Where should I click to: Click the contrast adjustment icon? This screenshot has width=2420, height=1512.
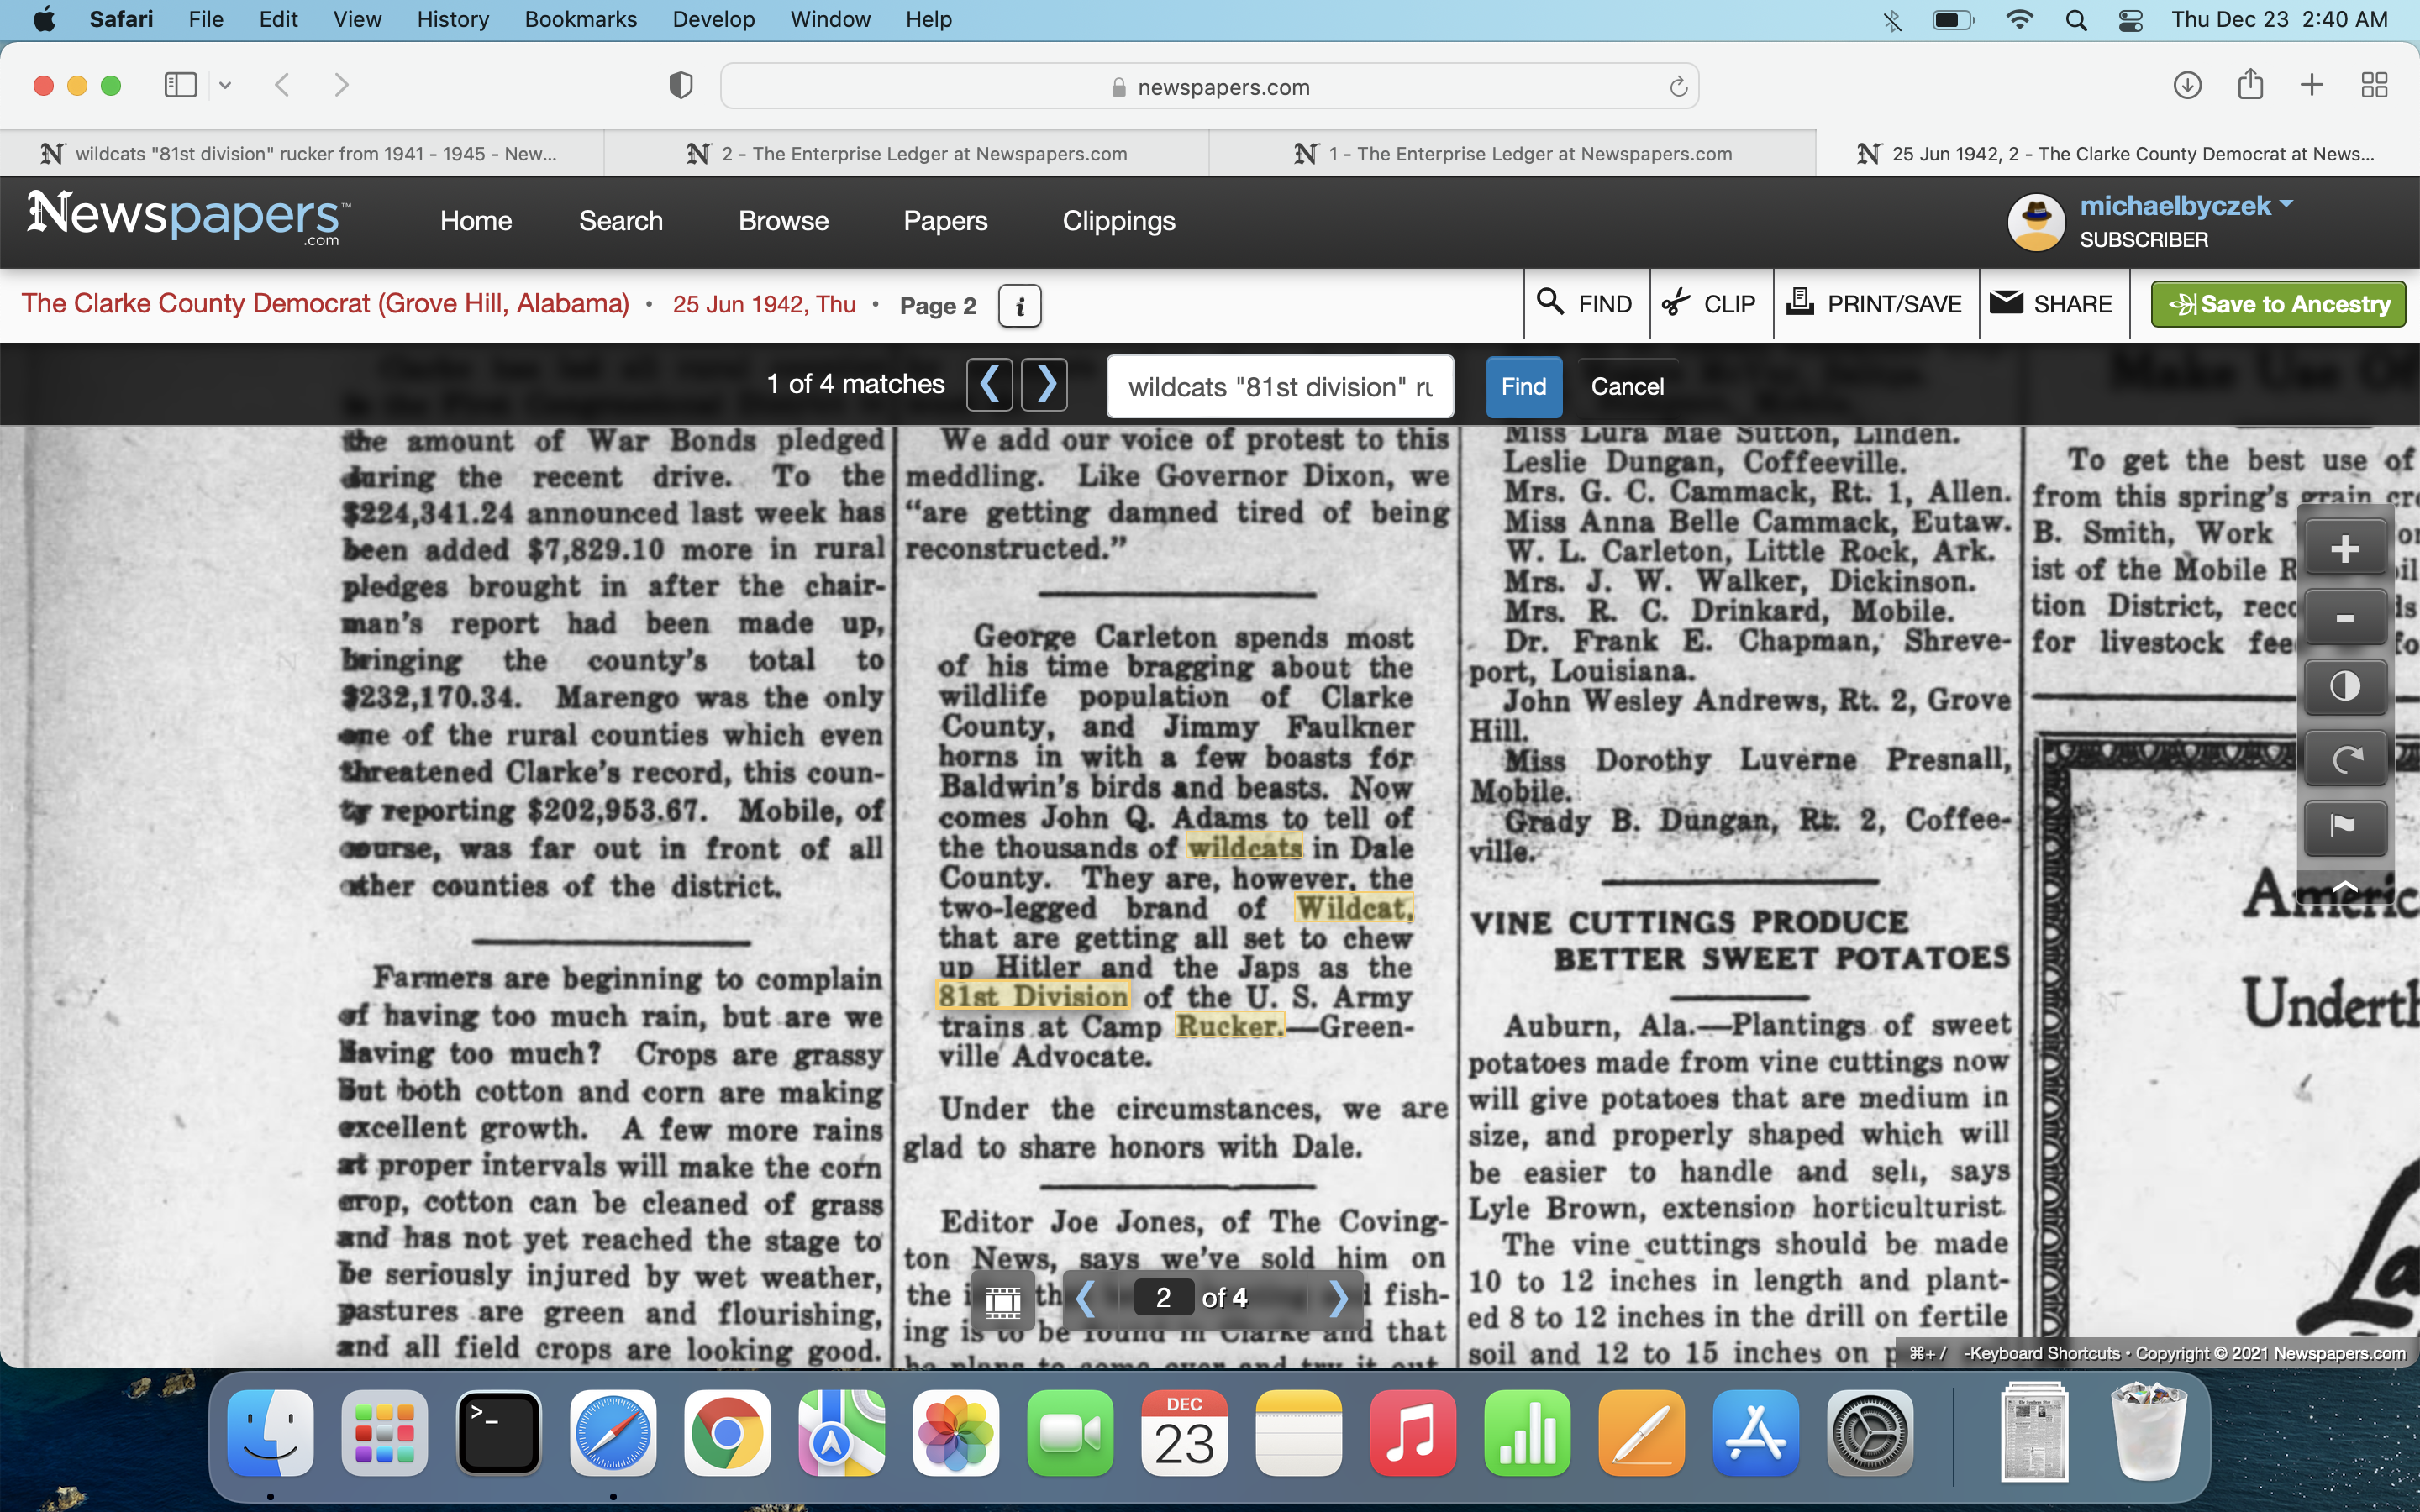point(2344,687)
